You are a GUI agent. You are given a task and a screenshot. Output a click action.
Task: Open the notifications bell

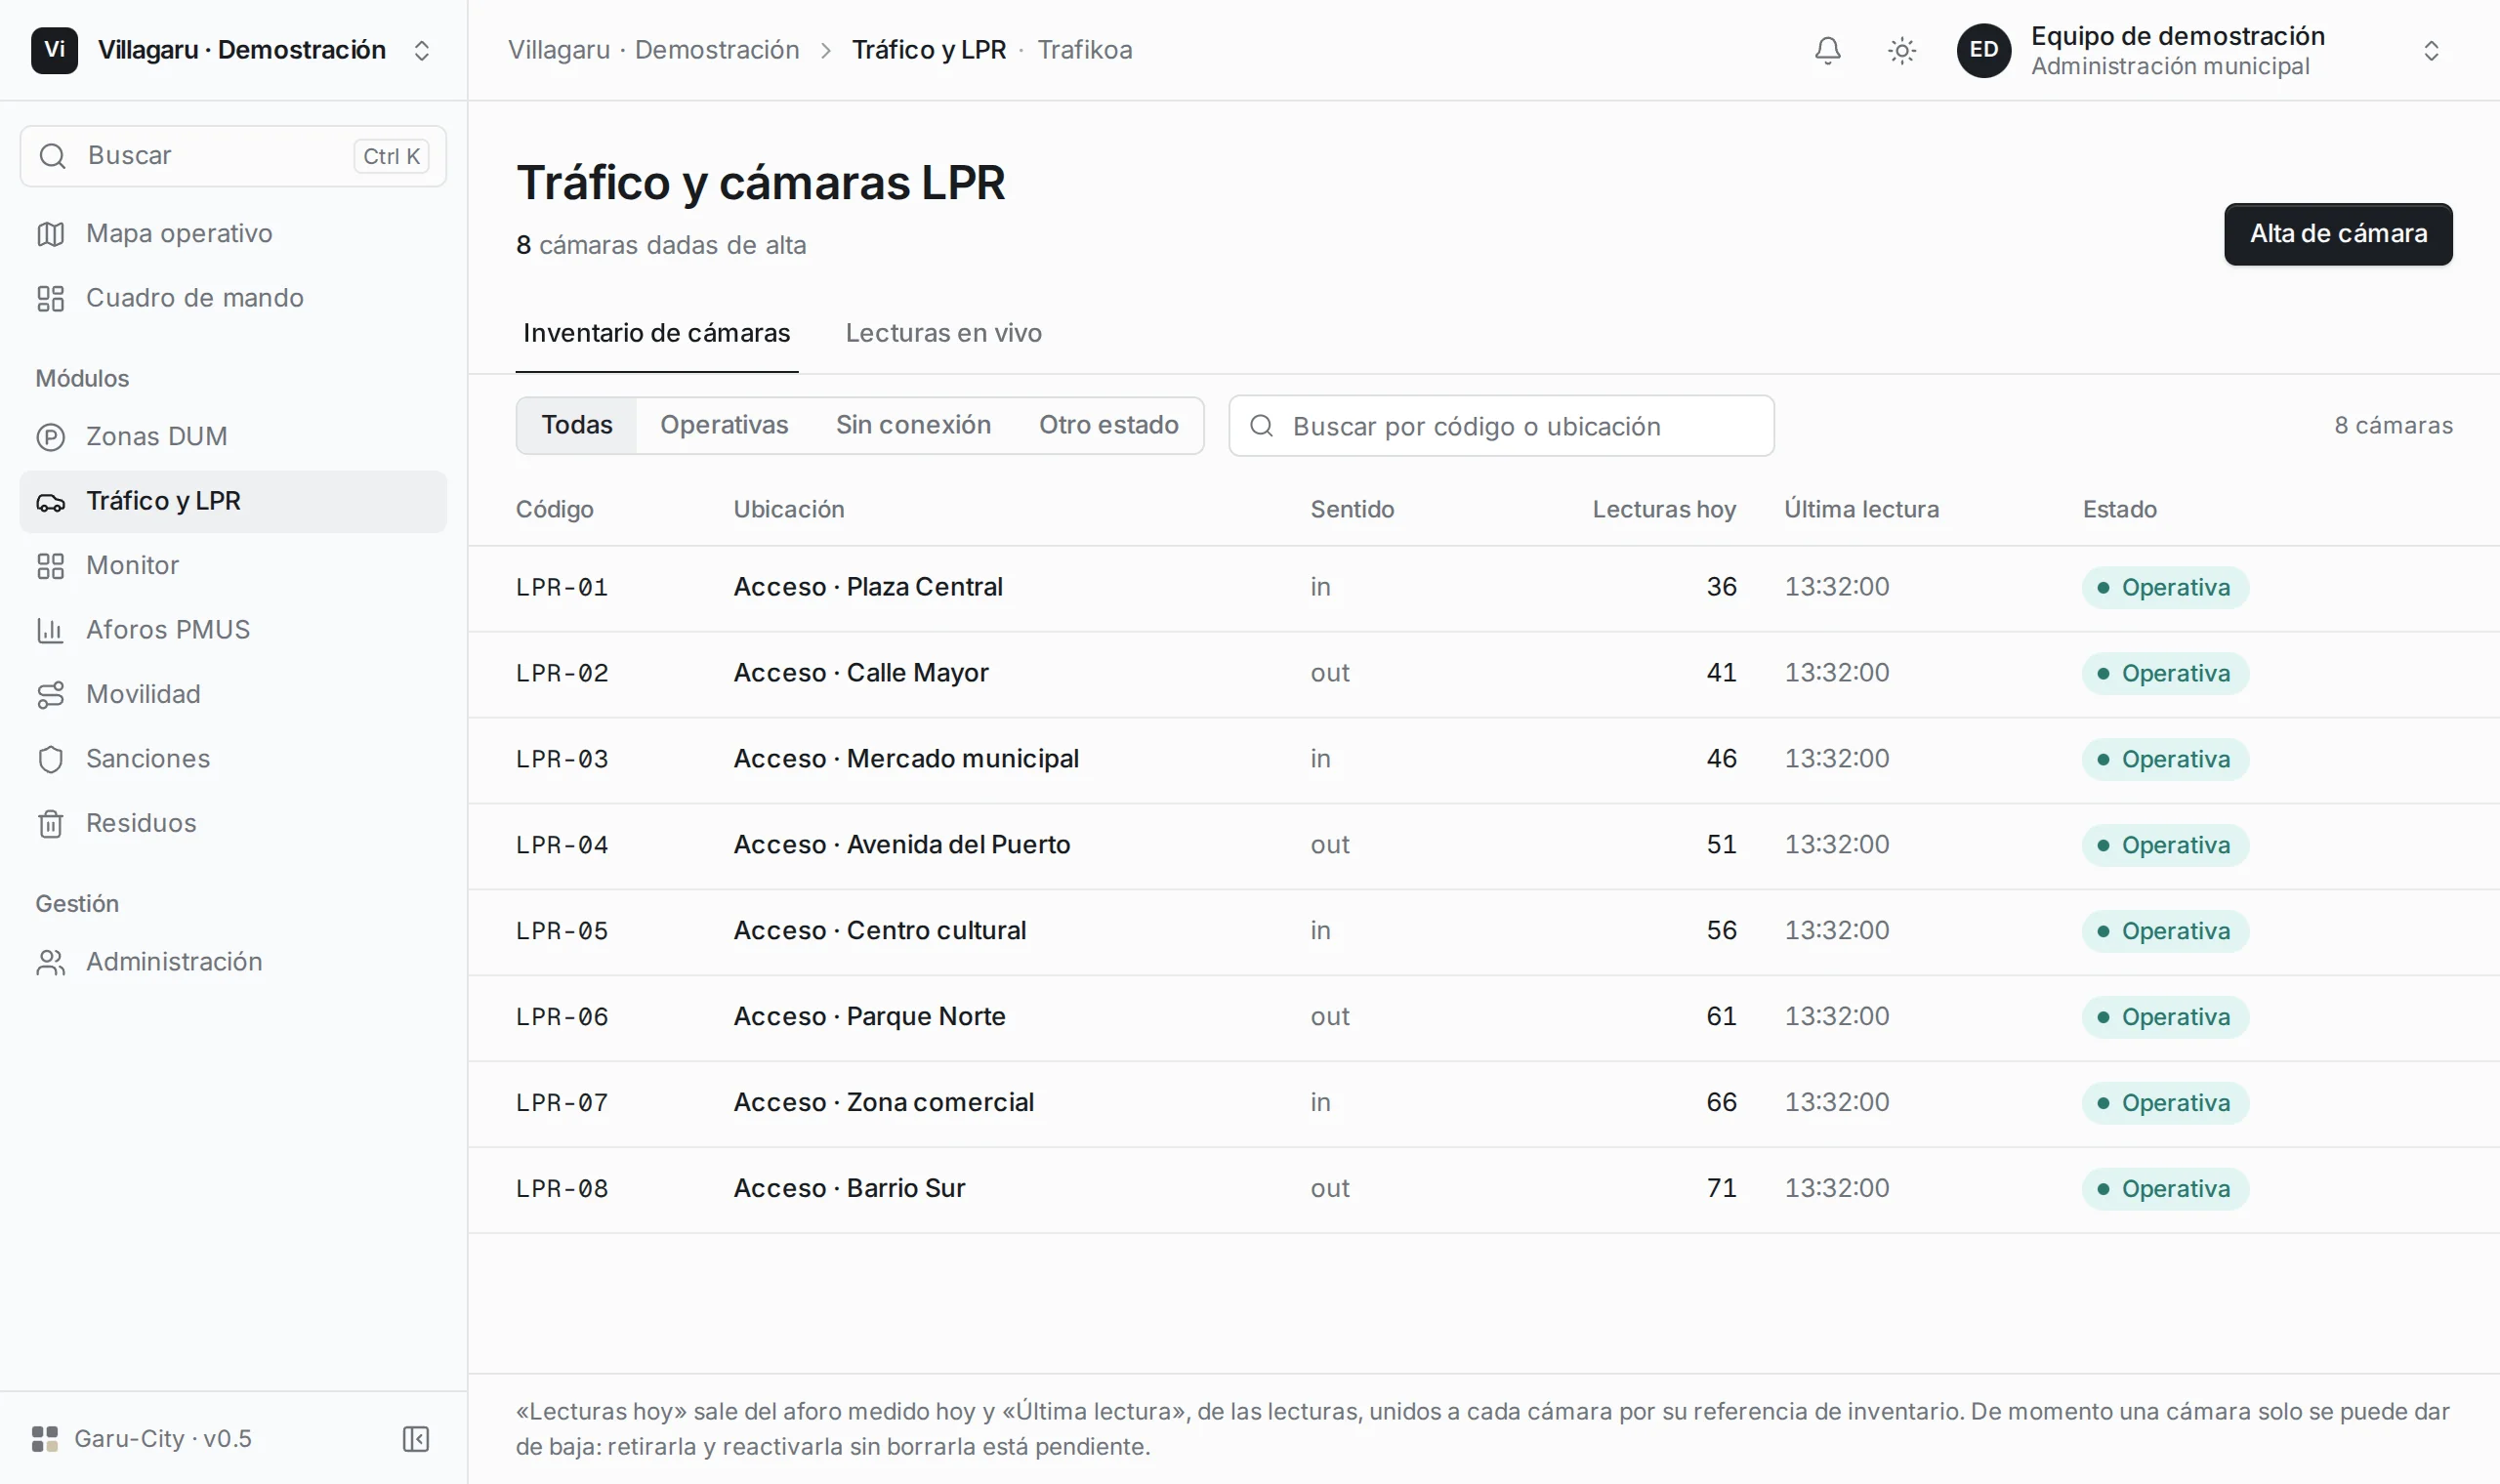click(1827, 50)
